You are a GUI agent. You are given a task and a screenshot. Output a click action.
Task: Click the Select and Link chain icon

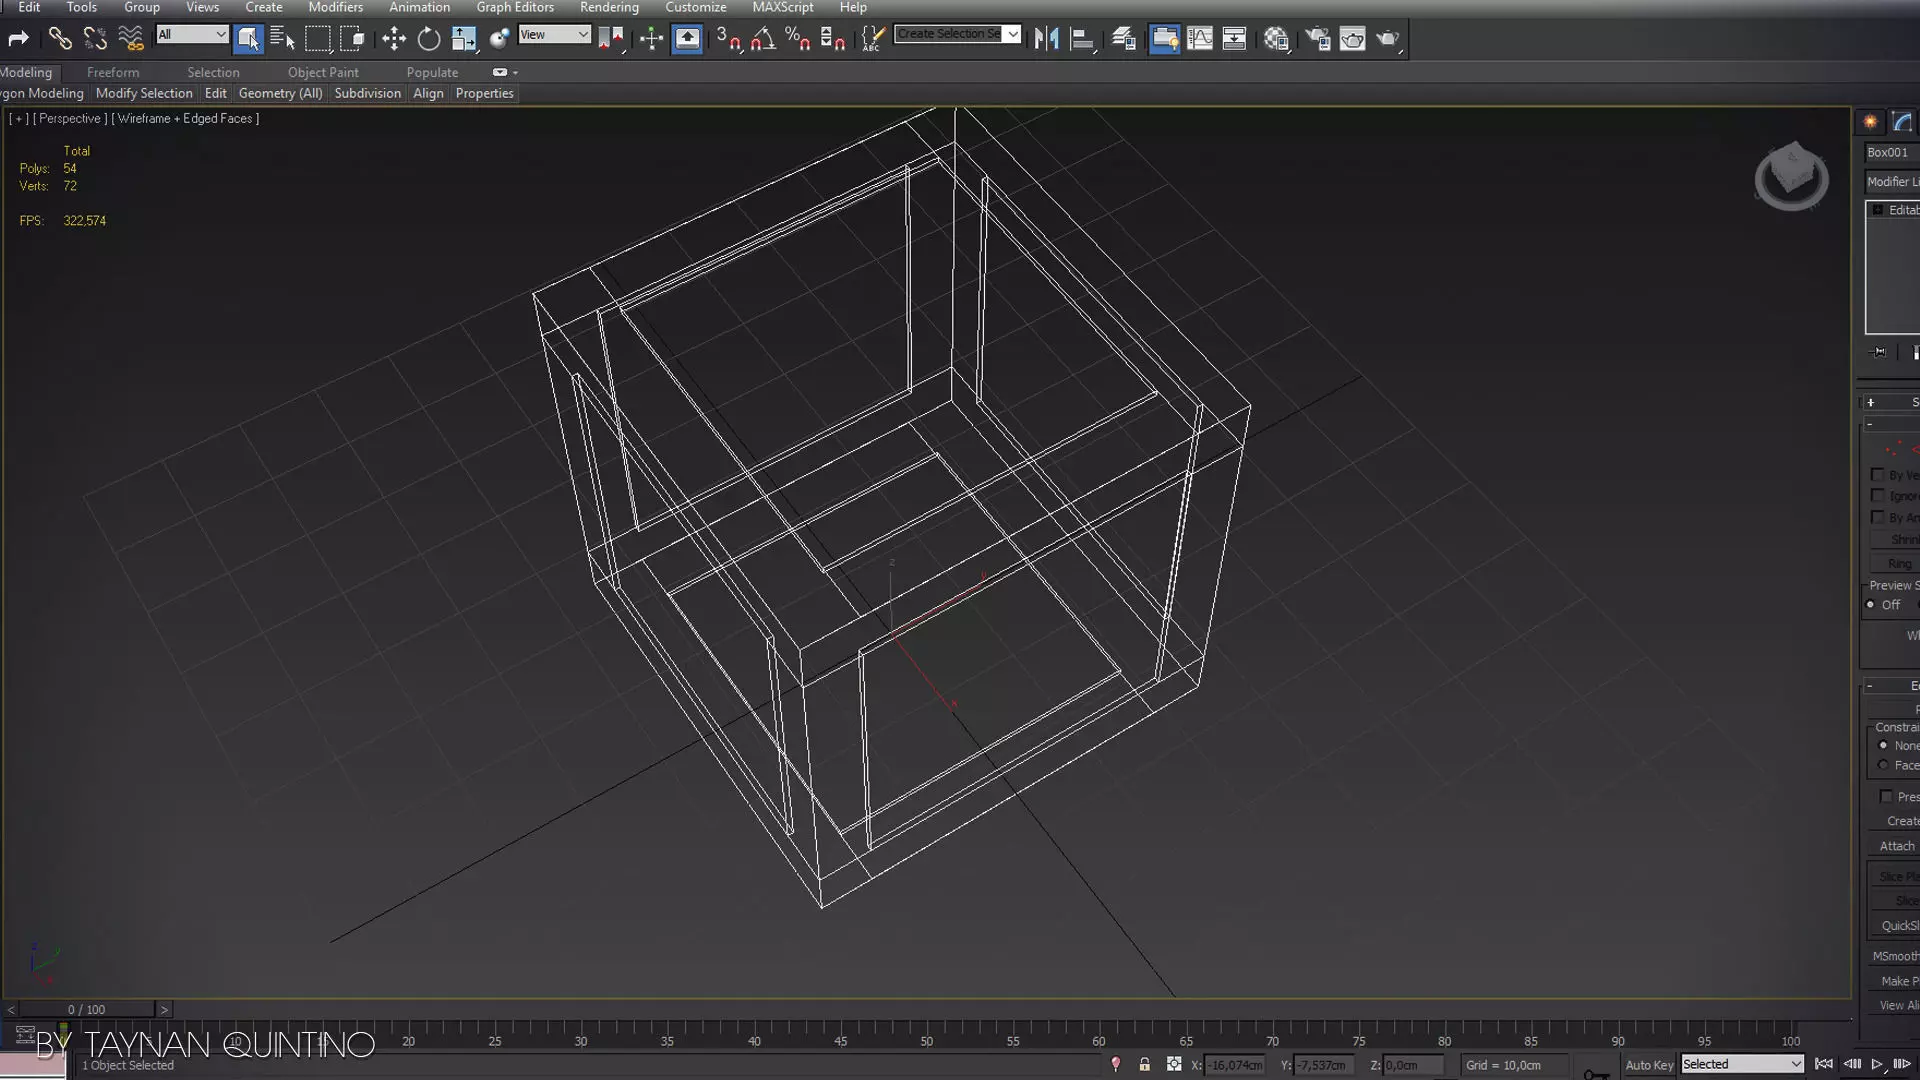coord(60,39)
